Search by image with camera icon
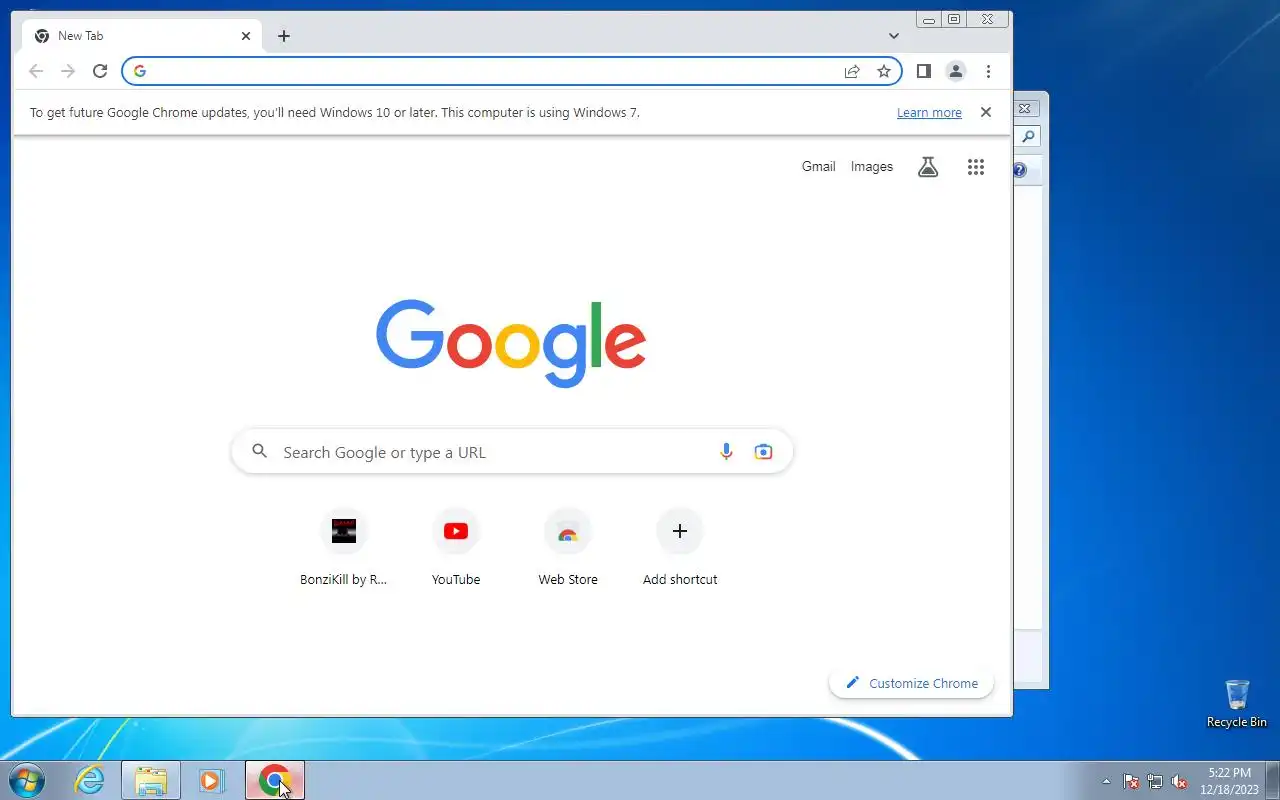 coord(763,452)
